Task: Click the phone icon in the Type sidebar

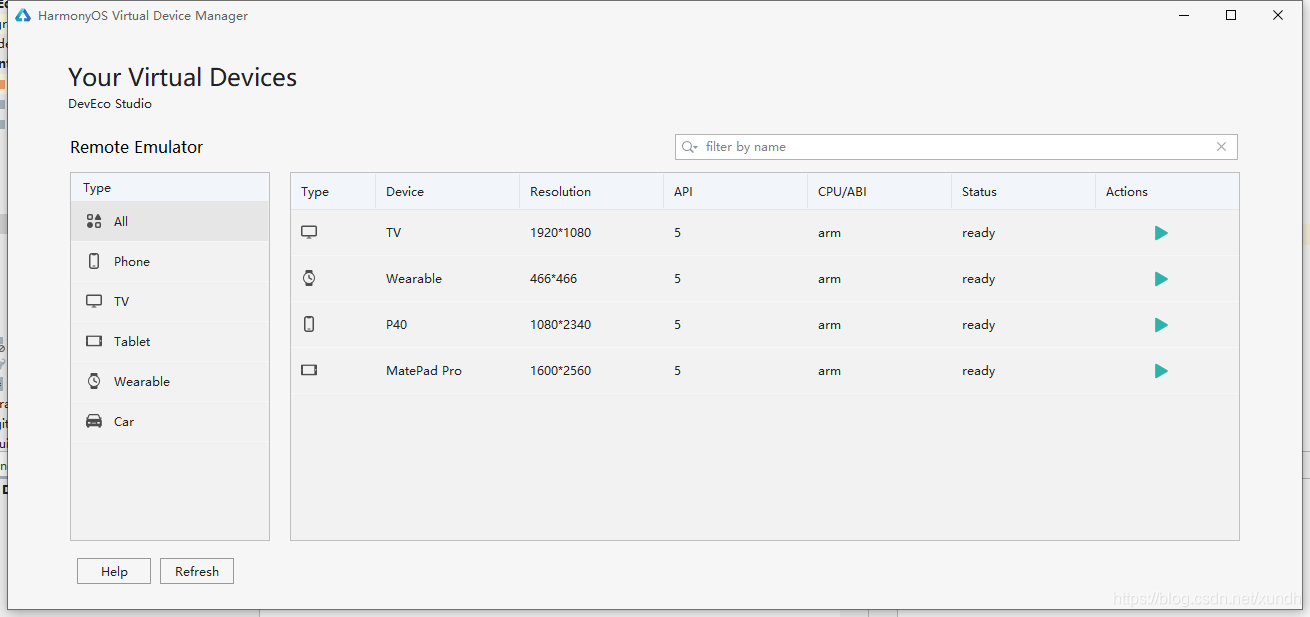Action: [x=94, y=261]
